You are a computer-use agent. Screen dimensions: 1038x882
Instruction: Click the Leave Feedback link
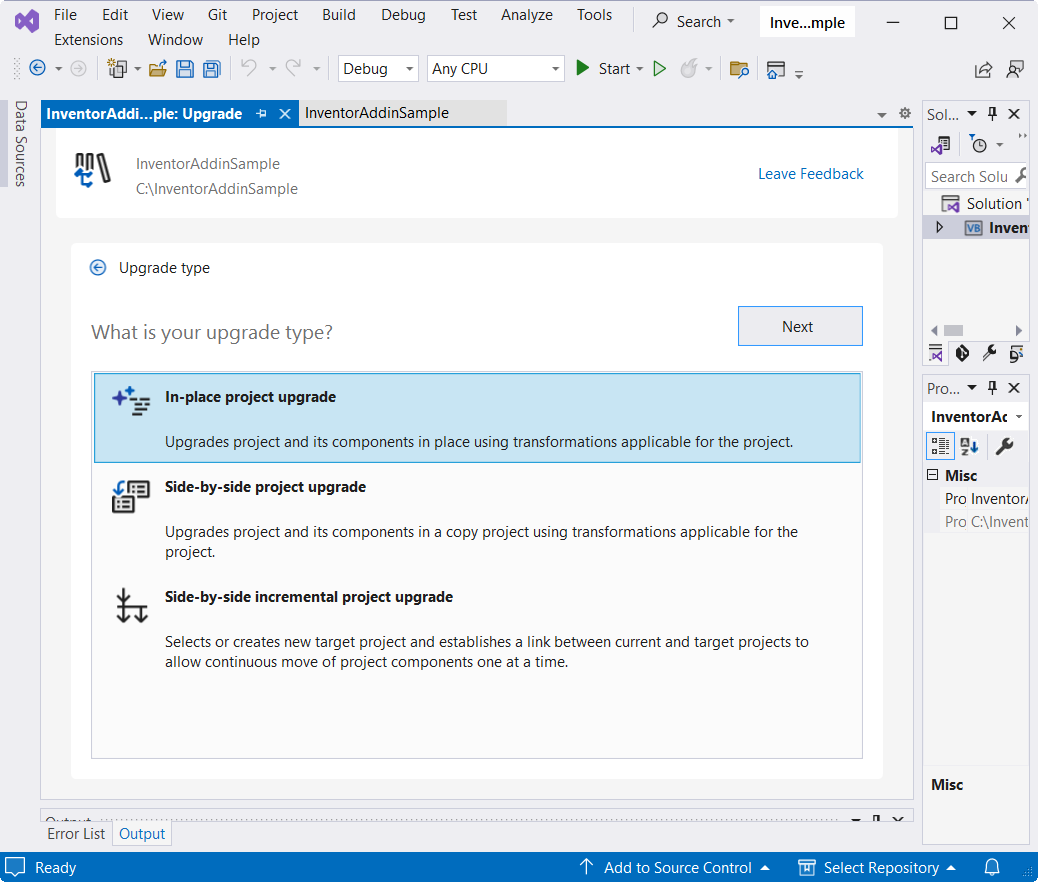pyautogui.click(x=810, y=173)
